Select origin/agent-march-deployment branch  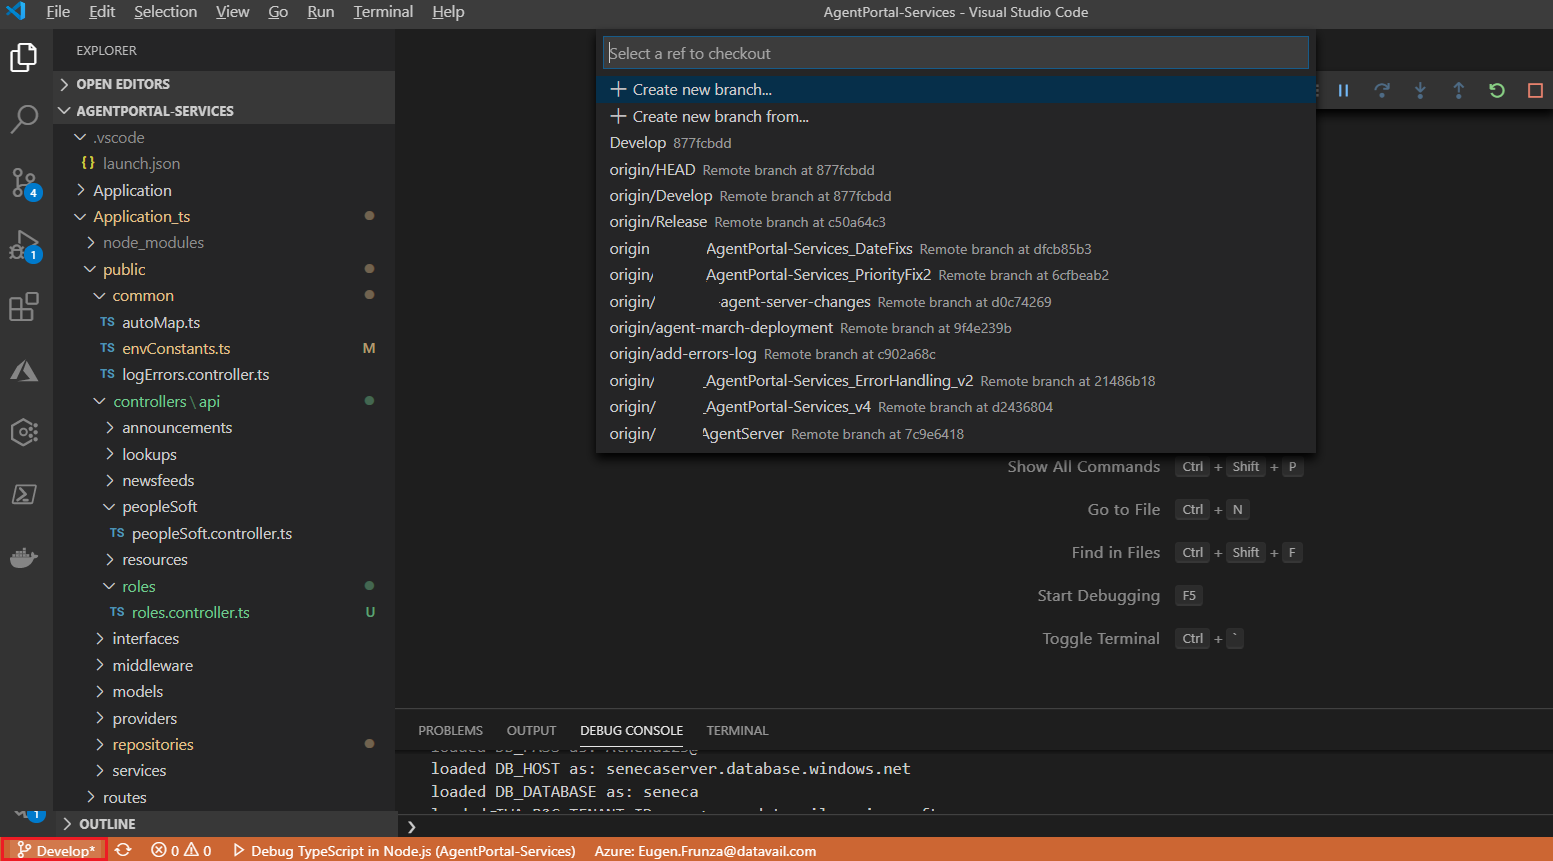pos(955,328)
